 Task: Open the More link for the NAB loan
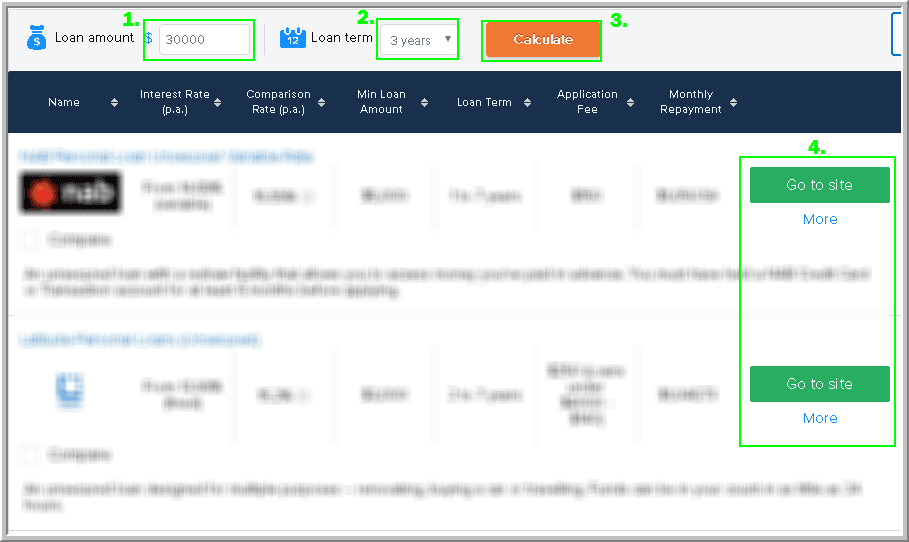point(820,219)
